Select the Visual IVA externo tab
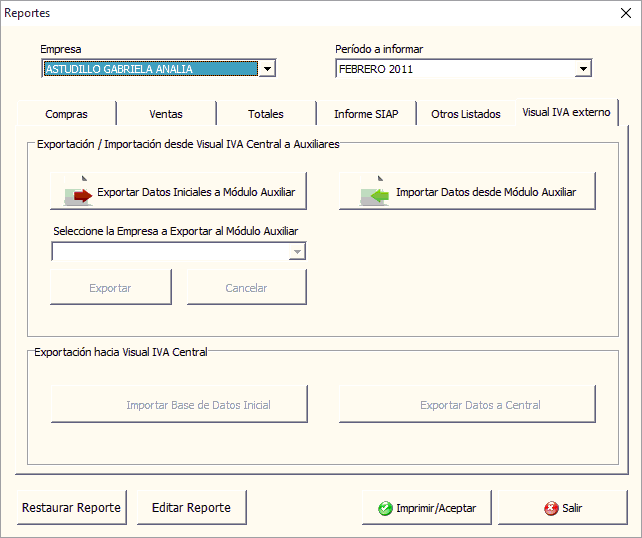Image resolution: width=642 pixels, height=538 pixels. click(x=566, y=112)
